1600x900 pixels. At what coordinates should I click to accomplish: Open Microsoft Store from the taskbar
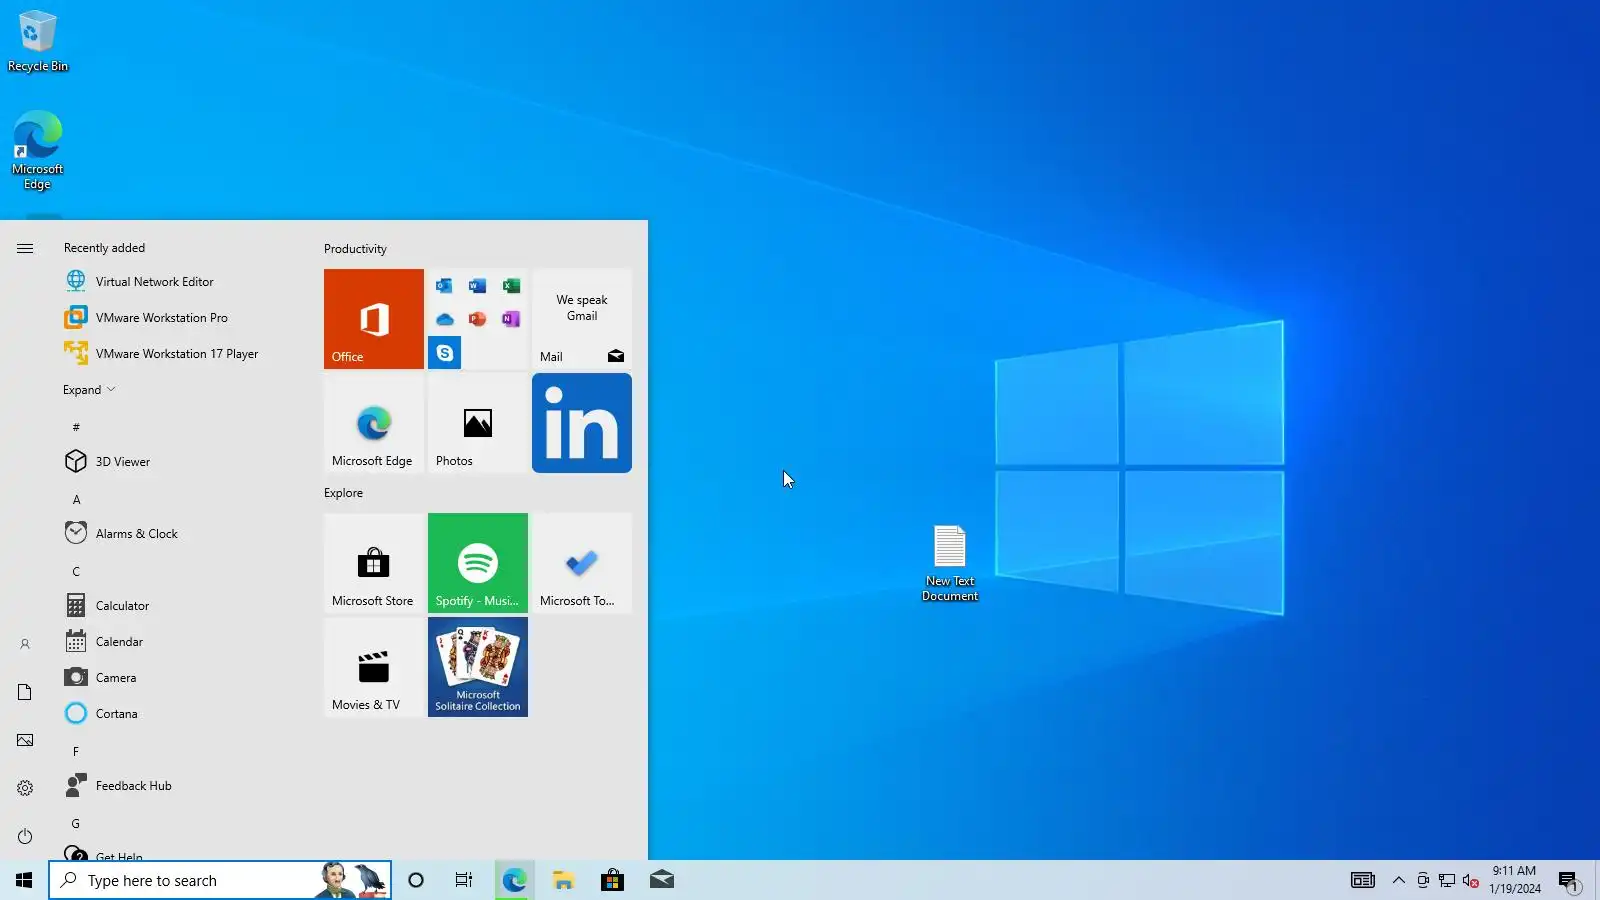coord(612,880)
